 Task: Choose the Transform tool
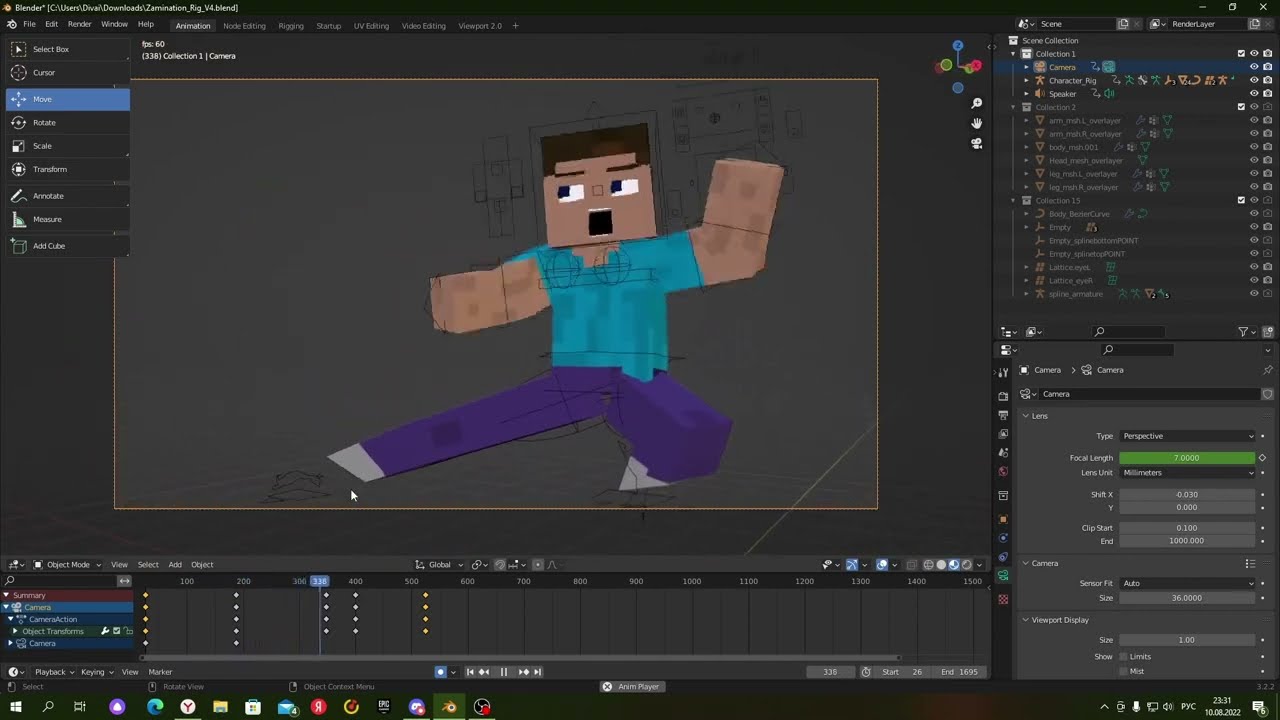coord(67,169)
